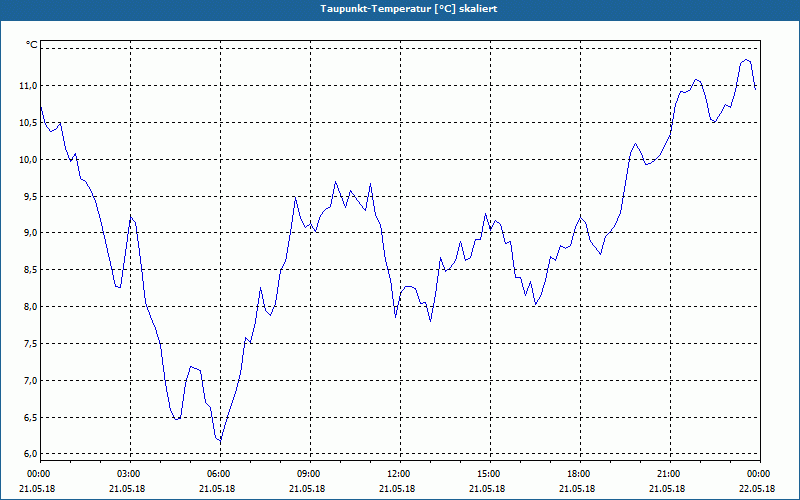Select the 10,5 y-axis value
The height and width of the screenshot is (500, 800).
[x=29, y=122]
